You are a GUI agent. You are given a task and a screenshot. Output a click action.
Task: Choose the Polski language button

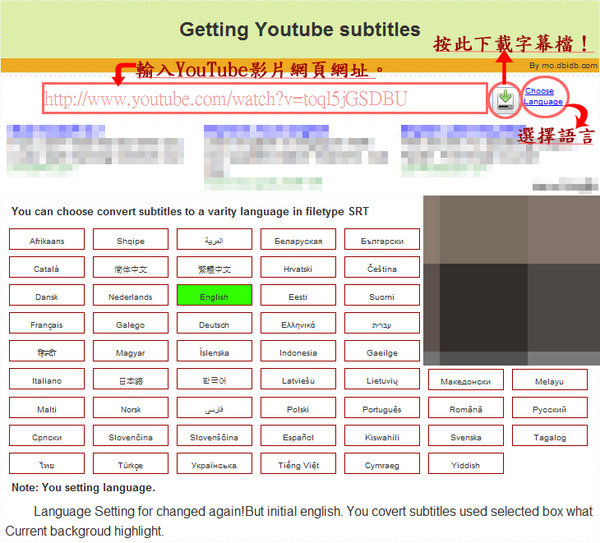click(298, 408)
